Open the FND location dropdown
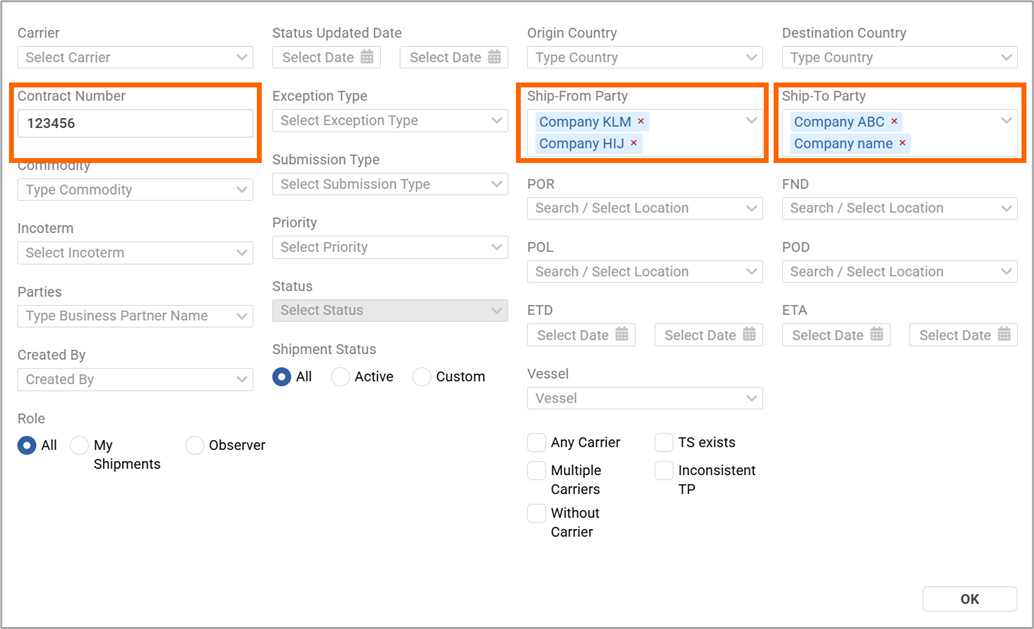Viewport: 1034px width, 629px height. coord(899,208)
